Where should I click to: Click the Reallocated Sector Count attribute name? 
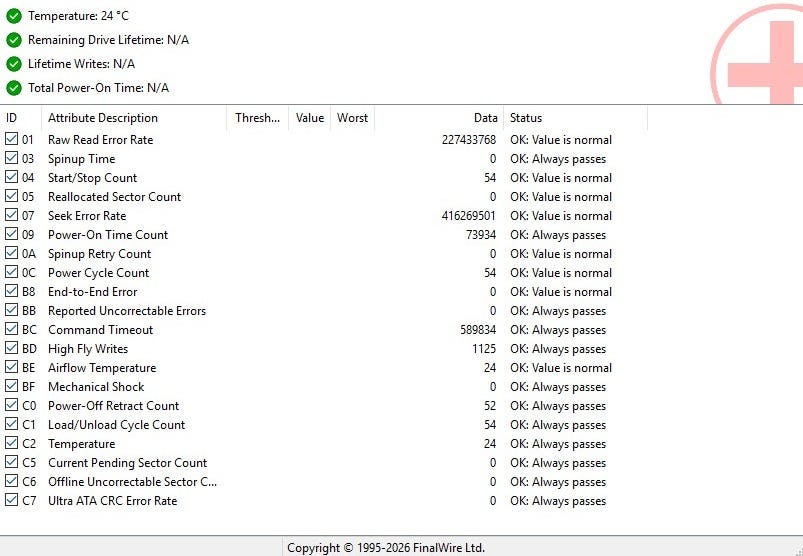tap(115, 197)
